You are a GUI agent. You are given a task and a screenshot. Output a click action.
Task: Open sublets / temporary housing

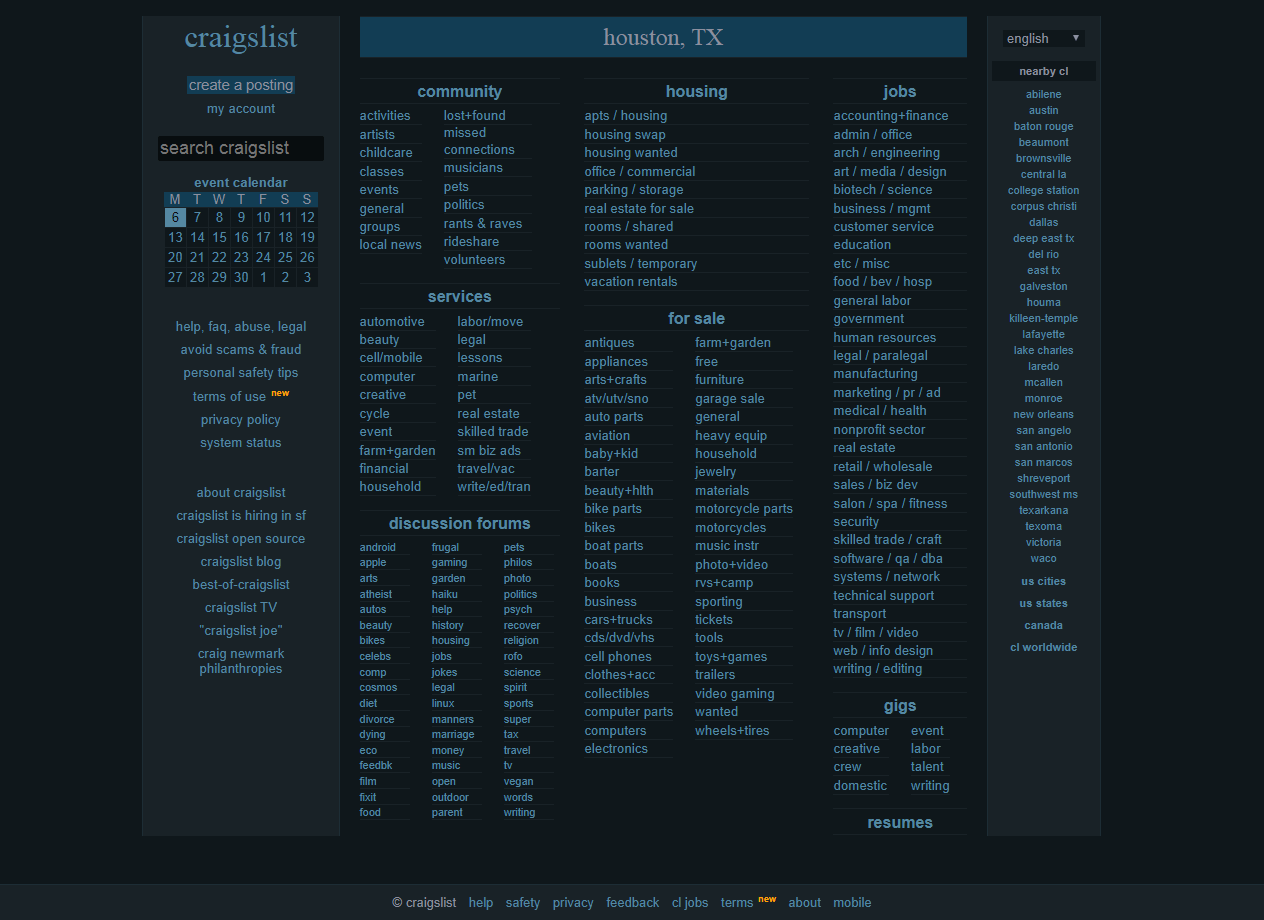641,263
